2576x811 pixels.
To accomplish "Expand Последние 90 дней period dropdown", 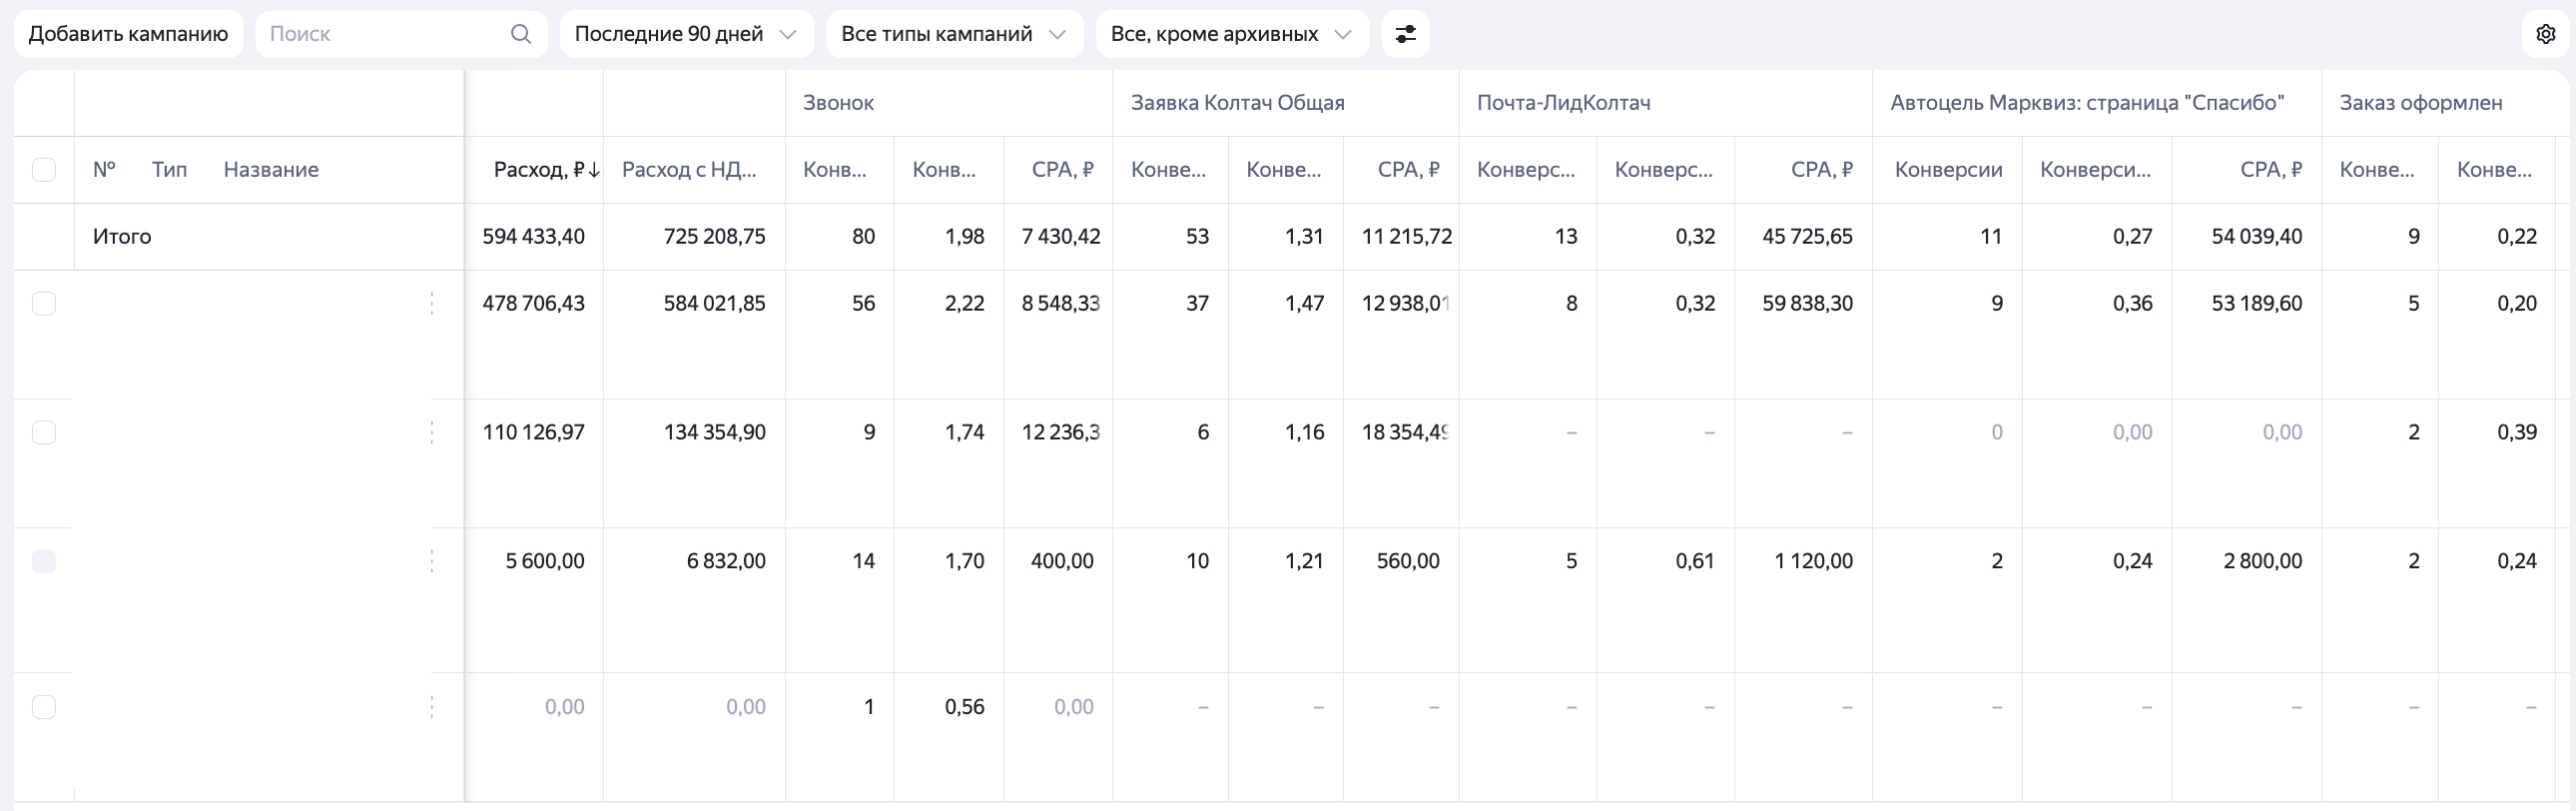I will coord(687,34).
